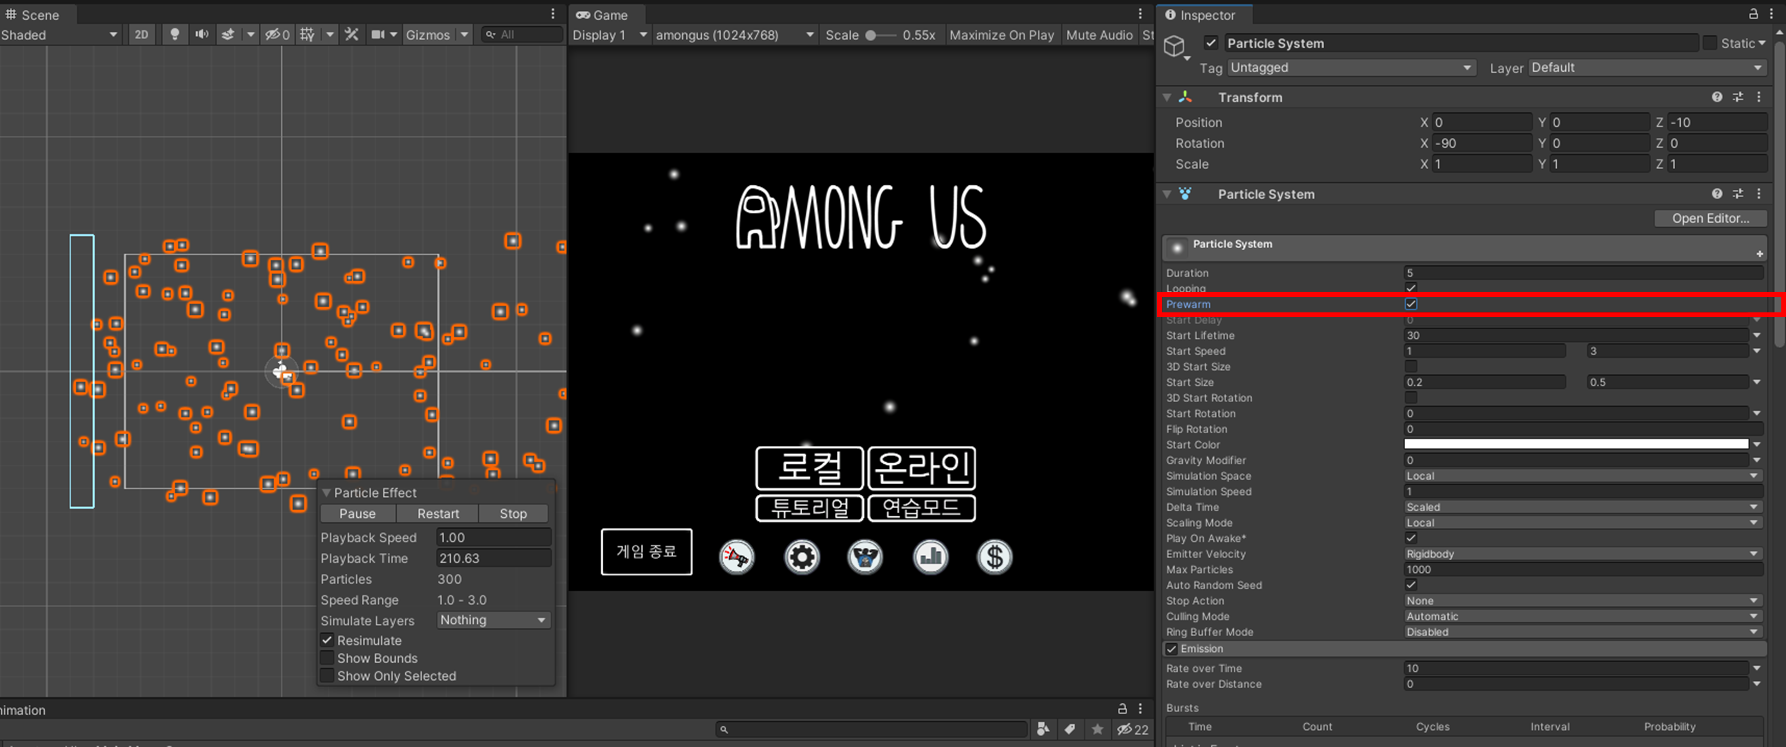Screen dimensions: 1786x747
Task: Open the Start Color white swatch
Action: [1576, 445]
